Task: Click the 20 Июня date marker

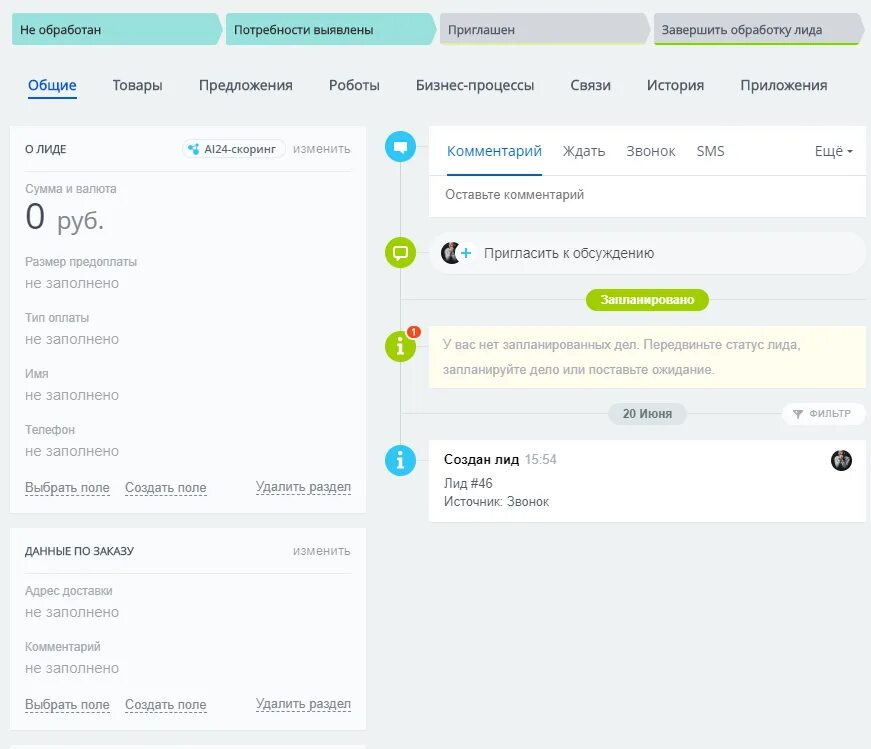Action: coord(647,414)
